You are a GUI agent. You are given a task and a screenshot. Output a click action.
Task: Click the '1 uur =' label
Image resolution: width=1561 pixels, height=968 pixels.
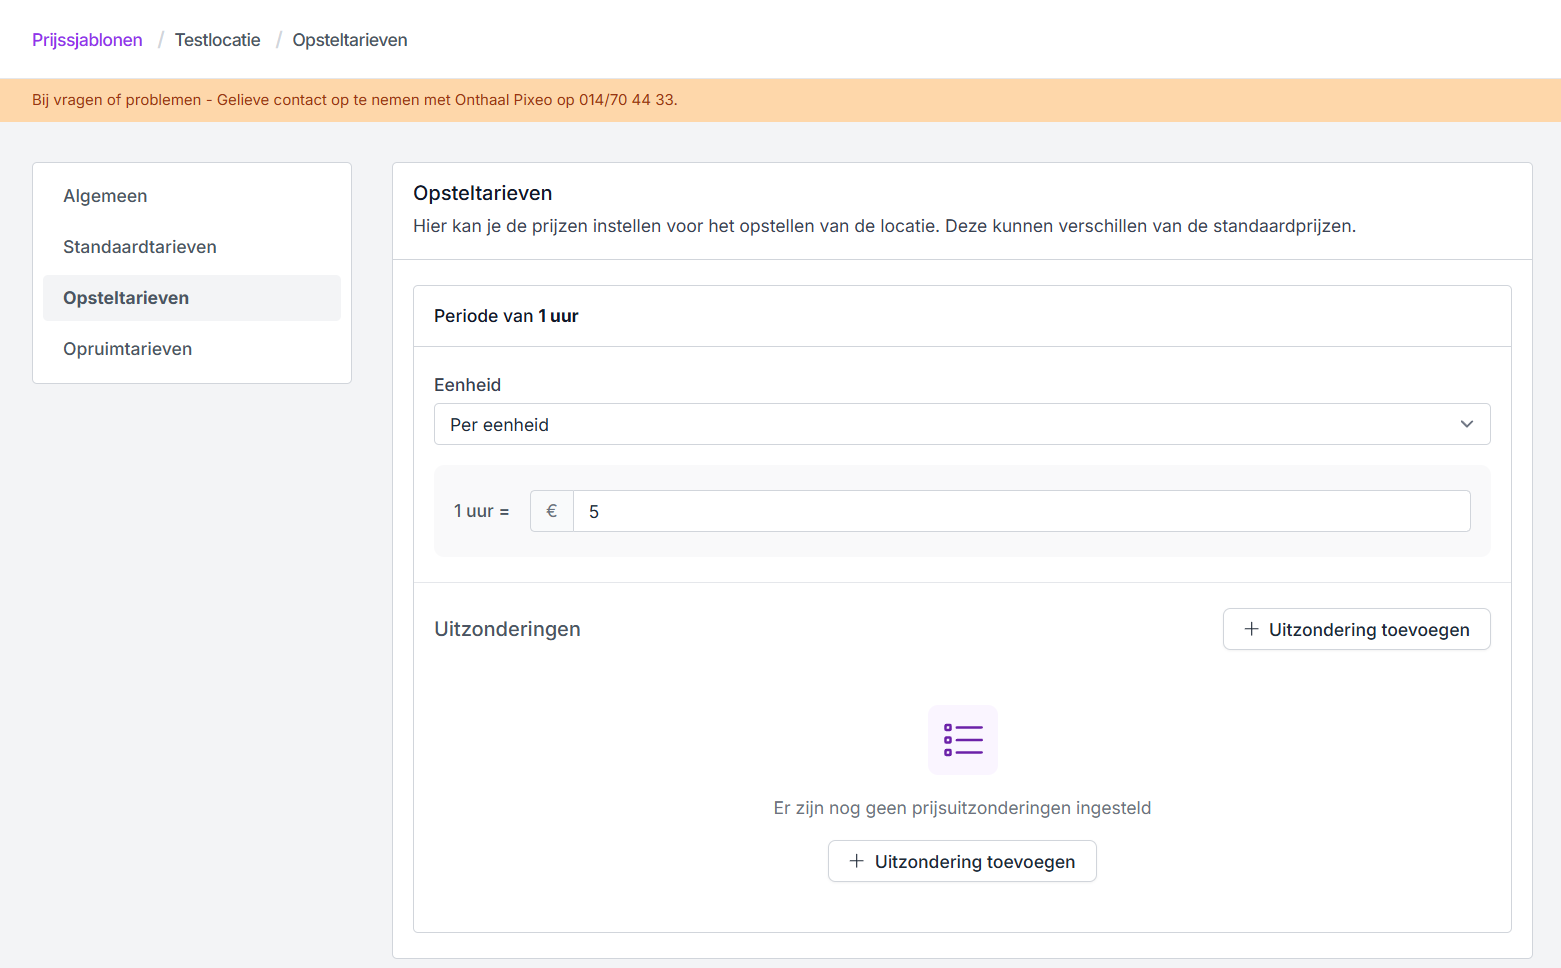(x=481, y=511)
